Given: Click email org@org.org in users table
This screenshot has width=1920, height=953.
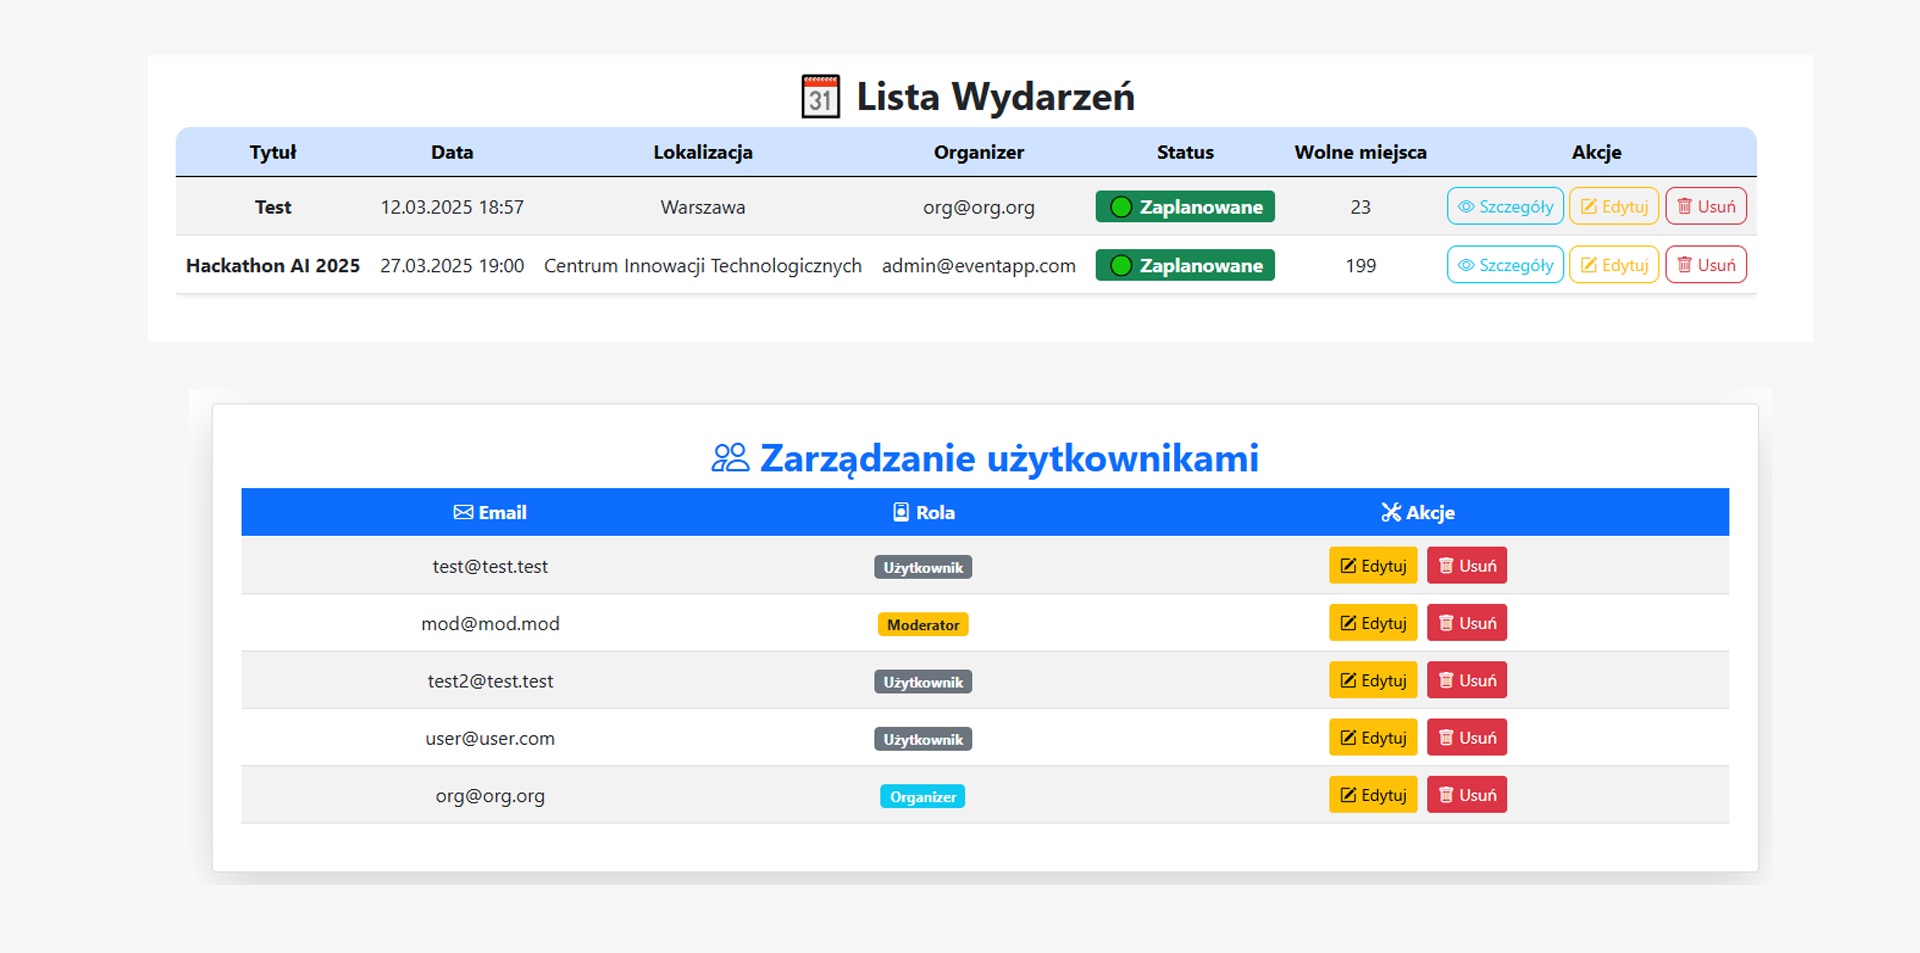Looking at the screenshot, I should coord(490,796).
